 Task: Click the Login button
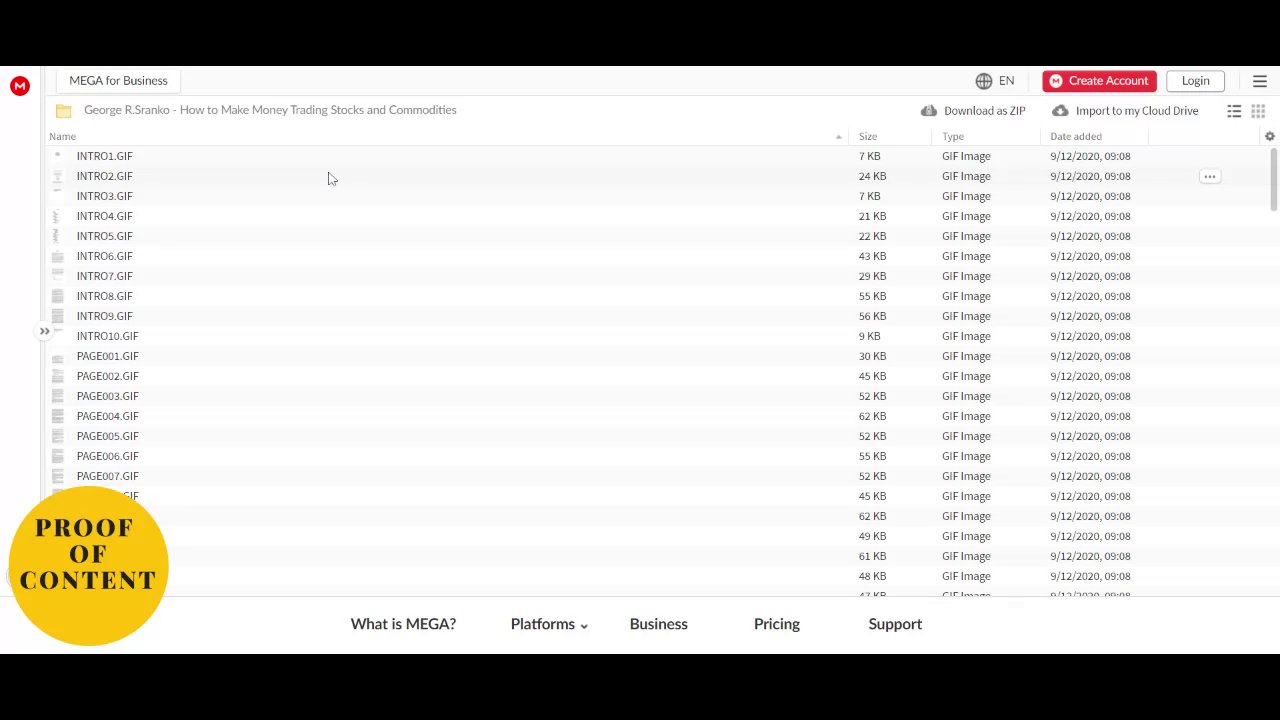1195,81
